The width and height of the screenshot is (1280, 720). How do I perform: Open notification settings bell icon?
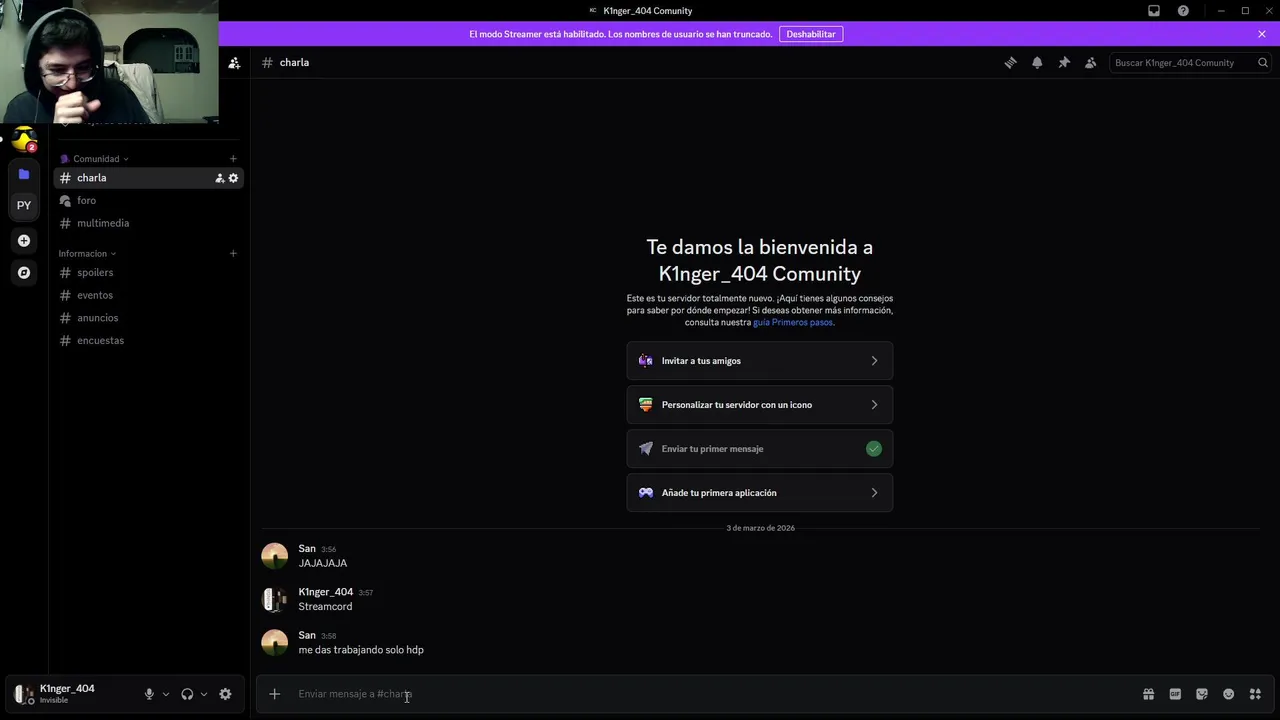tap(1037, 62)
